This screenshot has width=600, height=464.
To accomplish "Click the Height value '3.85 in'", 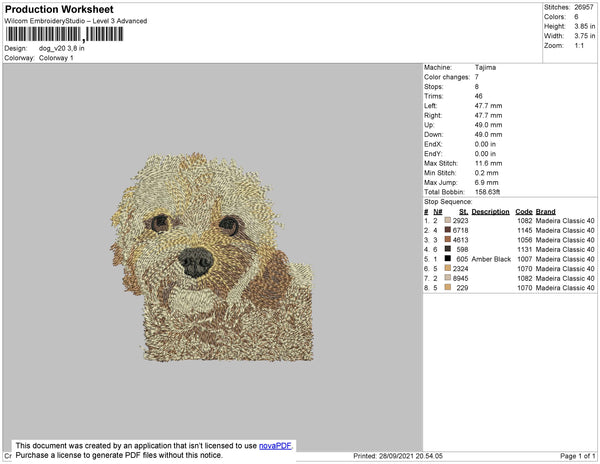I will click(x=584, y=26).
